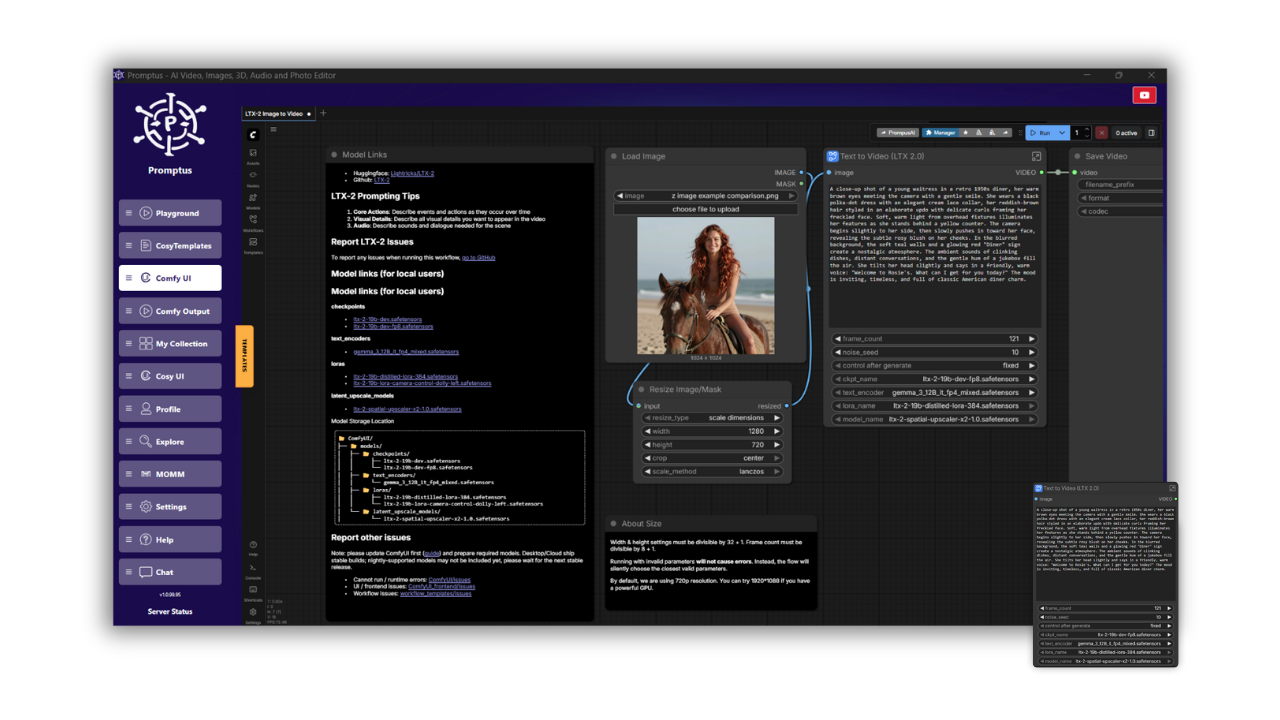Click the red cancel run X button
This screenshot has width=1280, height=720.
tap(1101, 133)
